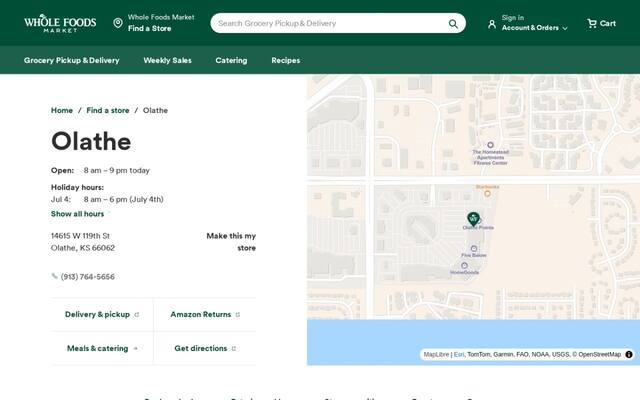This screenshot has height=400, width=640.
Task: Open the Delivery & pickup link
Action: point(102,314)
